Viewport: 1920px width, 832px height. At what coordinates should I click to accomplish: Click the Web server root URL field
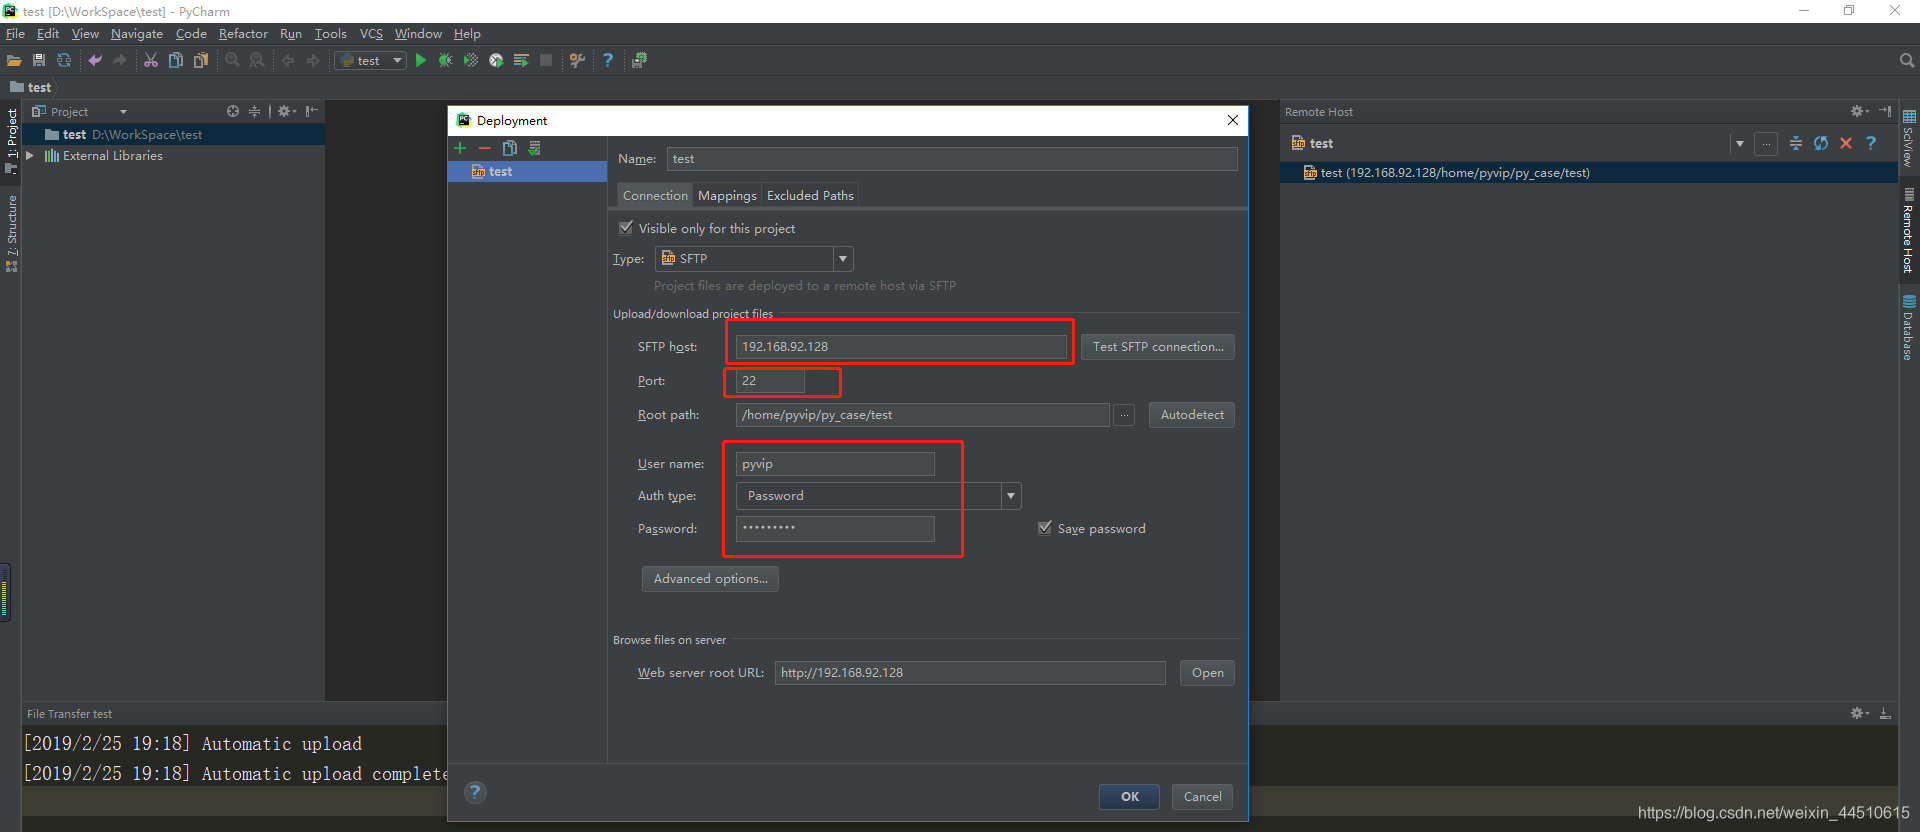point(970,673)
